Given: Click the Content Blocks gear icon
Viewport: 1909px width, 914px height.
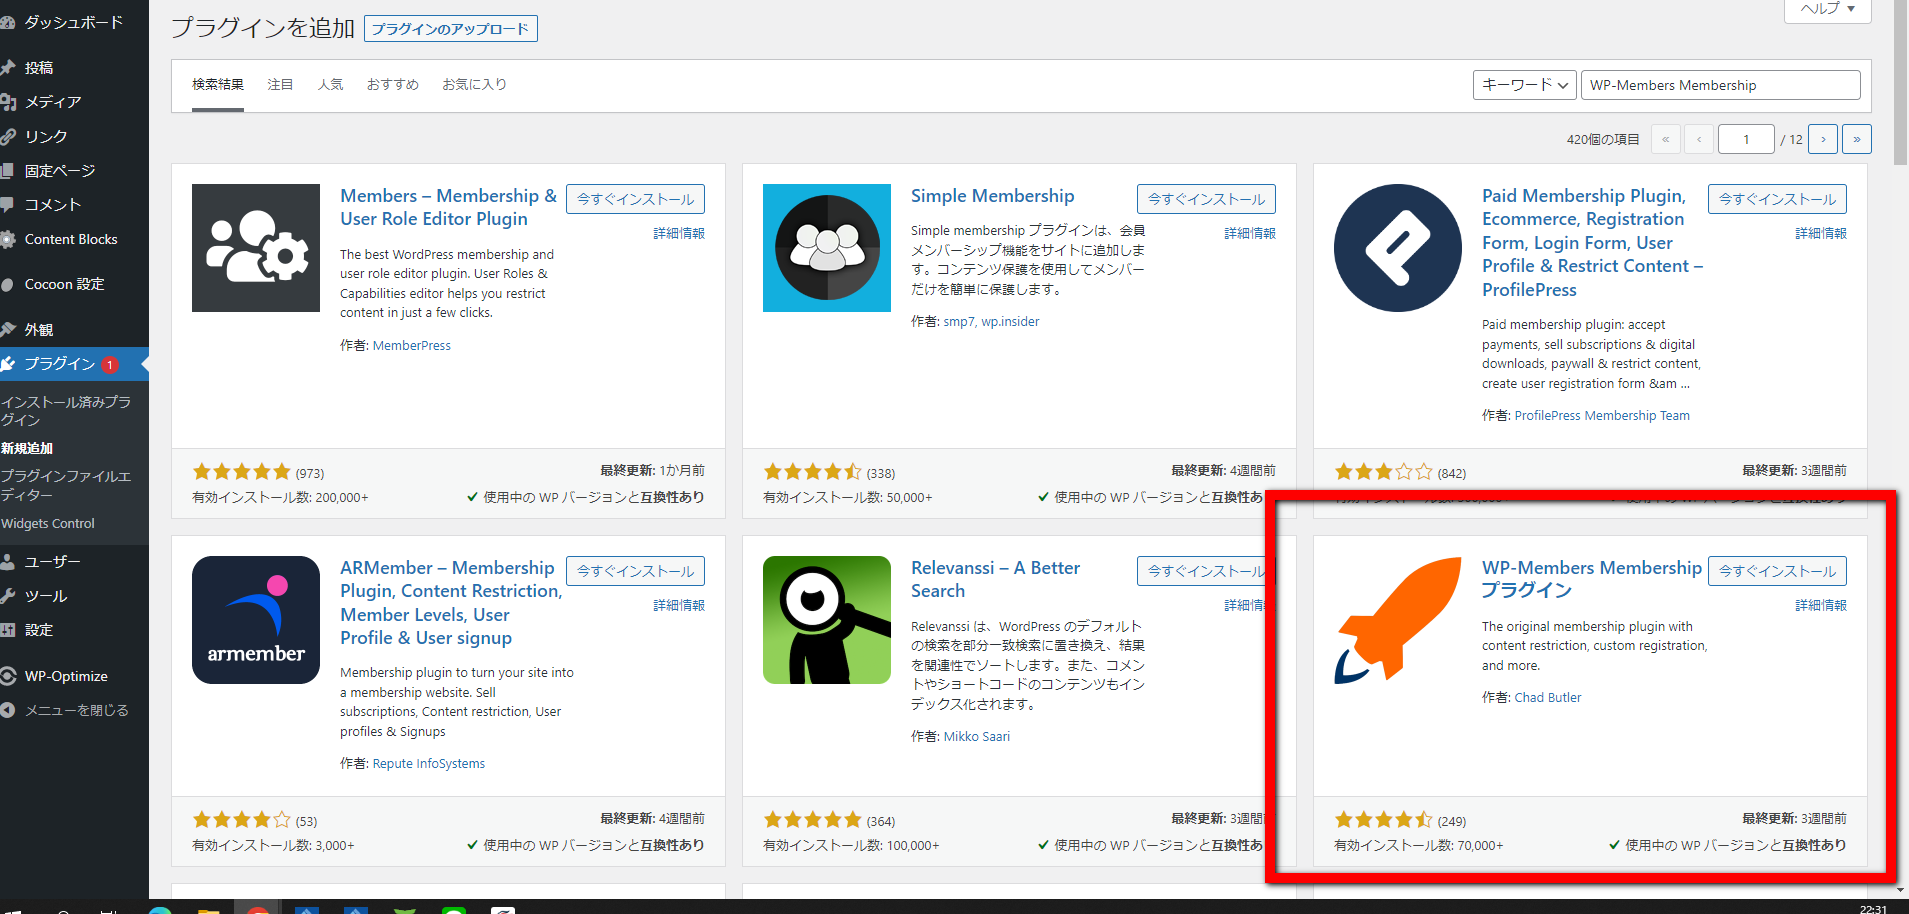Looking at the screenshot, I should (x=7, y=239).
